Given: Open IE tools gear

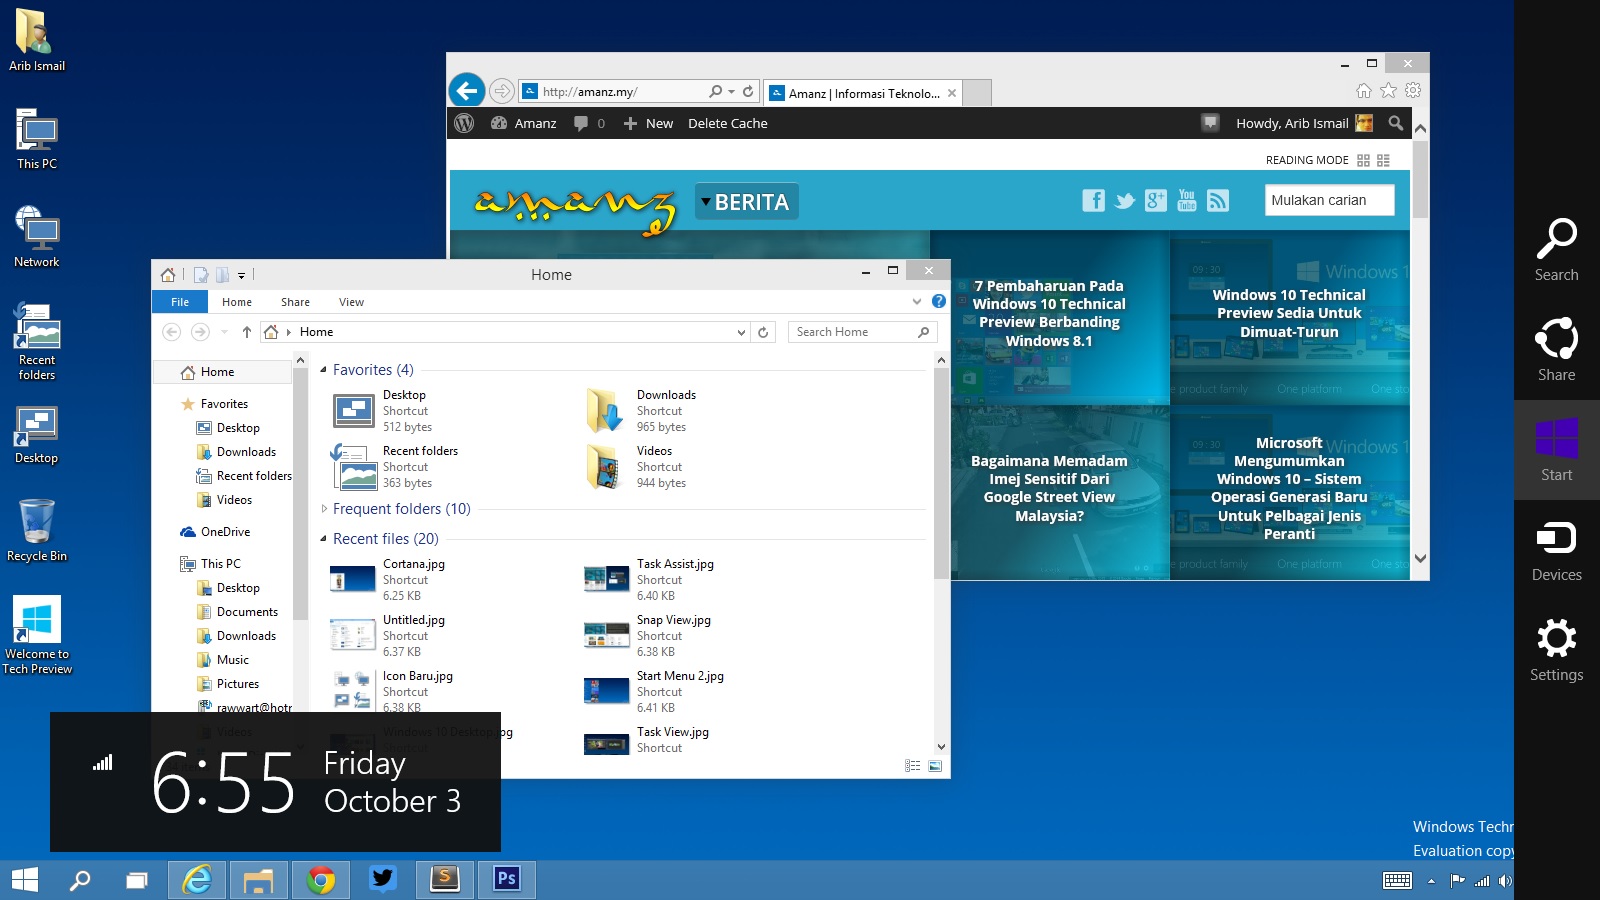Looking at the screenshot, I should (x=1413, y=91).
